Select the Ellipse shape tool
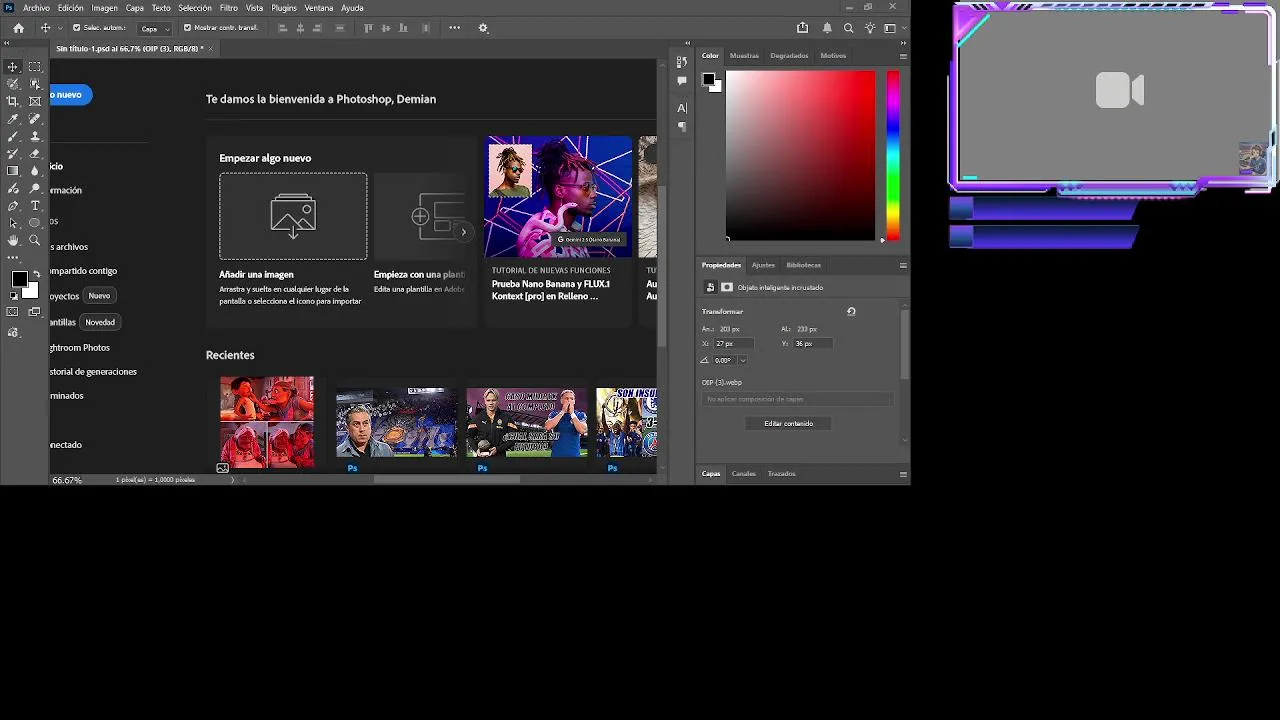Viewport: 1280px width, 720px height. (35, 223)
